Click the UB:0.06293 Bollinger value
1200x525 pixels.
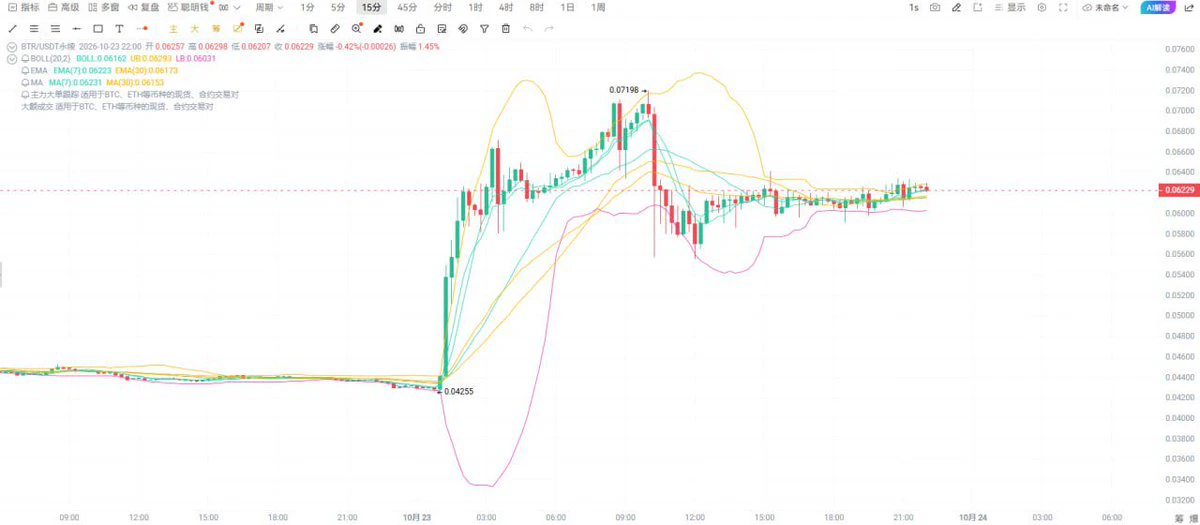(151, 59)
